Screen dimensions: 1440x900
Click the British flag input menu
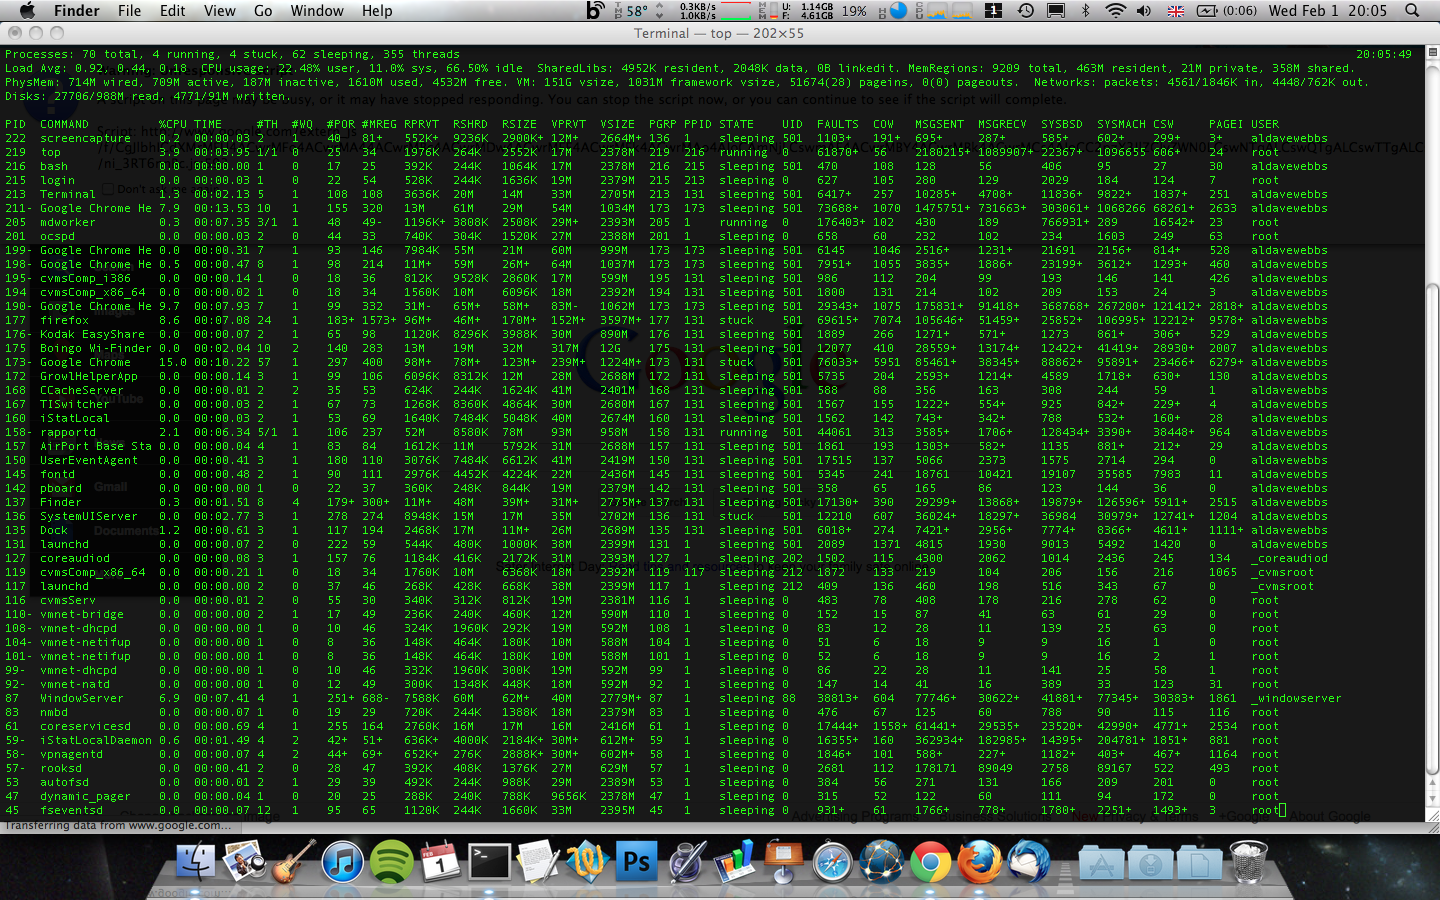(1175, 11)
